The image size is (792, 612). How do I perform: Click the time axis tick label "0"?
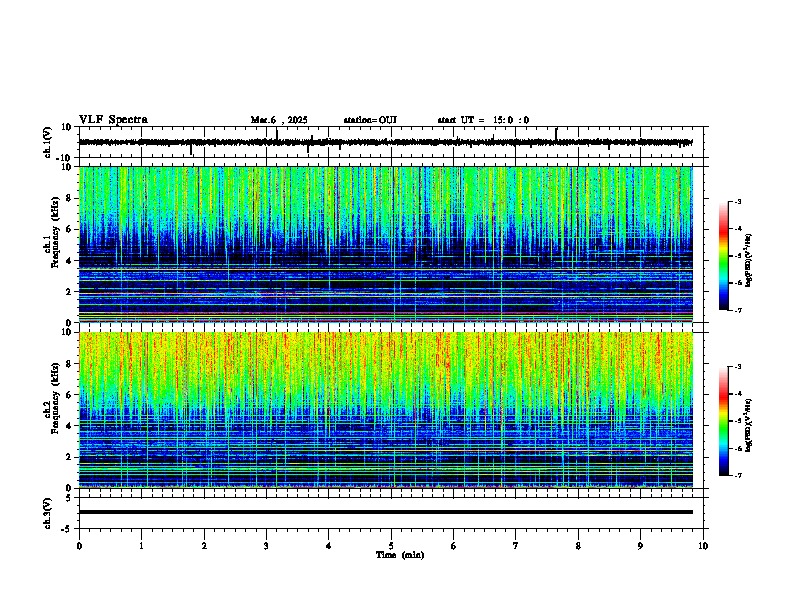point(79,546)
